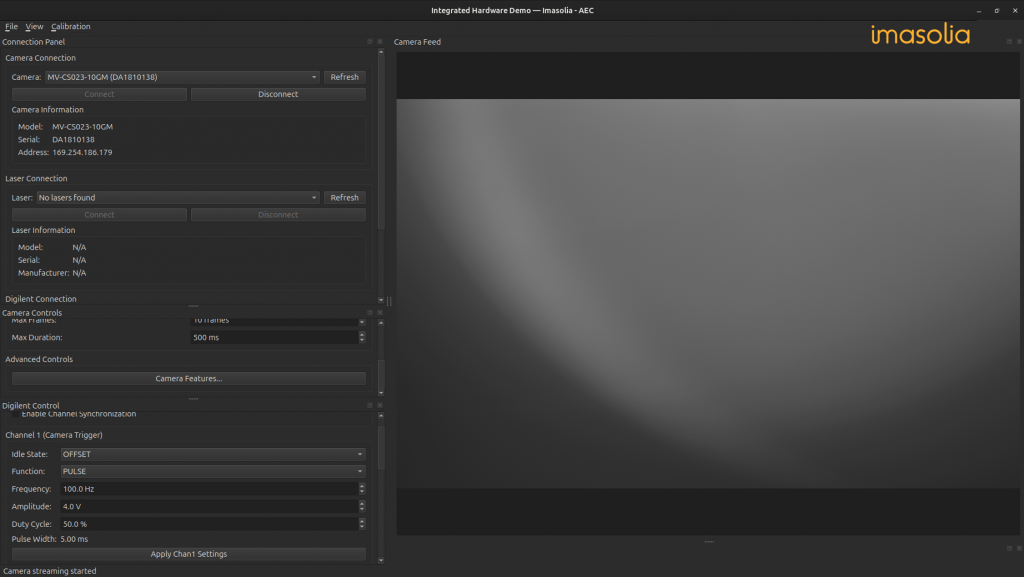
Task: Increase Frequency with the up arrow
Action: click(x=362, y=486)
